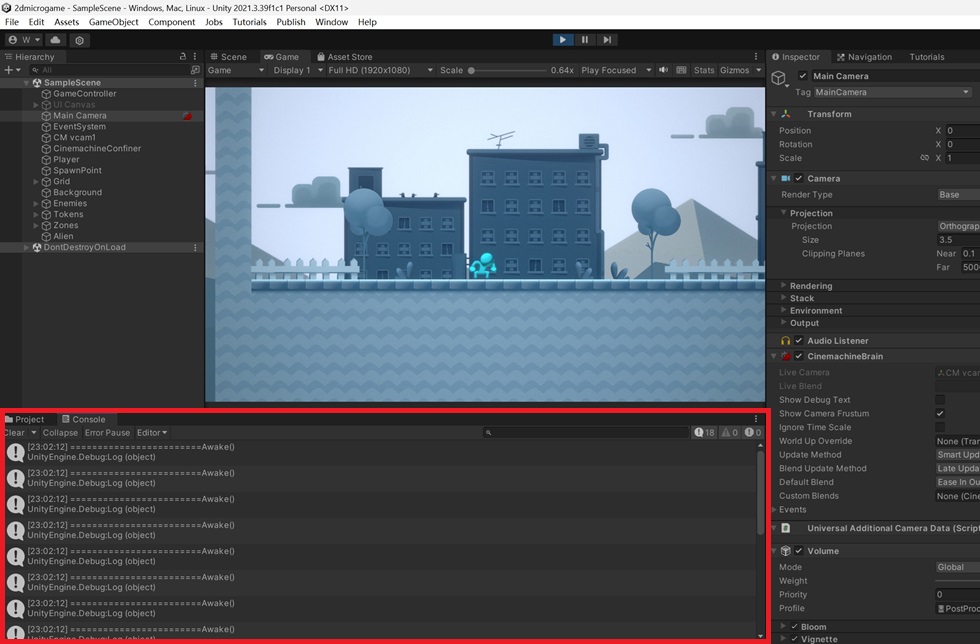The image size is (980, 644).
Task: Click the Camera component icon
Action: 786,178
